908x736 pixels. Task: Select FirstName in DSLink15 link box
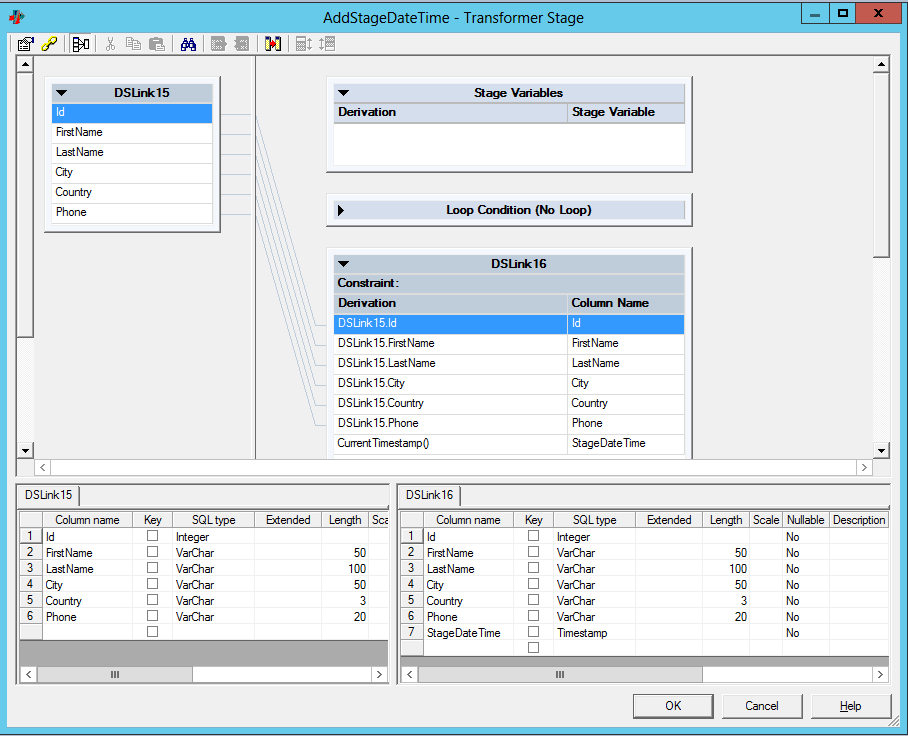click(x=132, y=133)
